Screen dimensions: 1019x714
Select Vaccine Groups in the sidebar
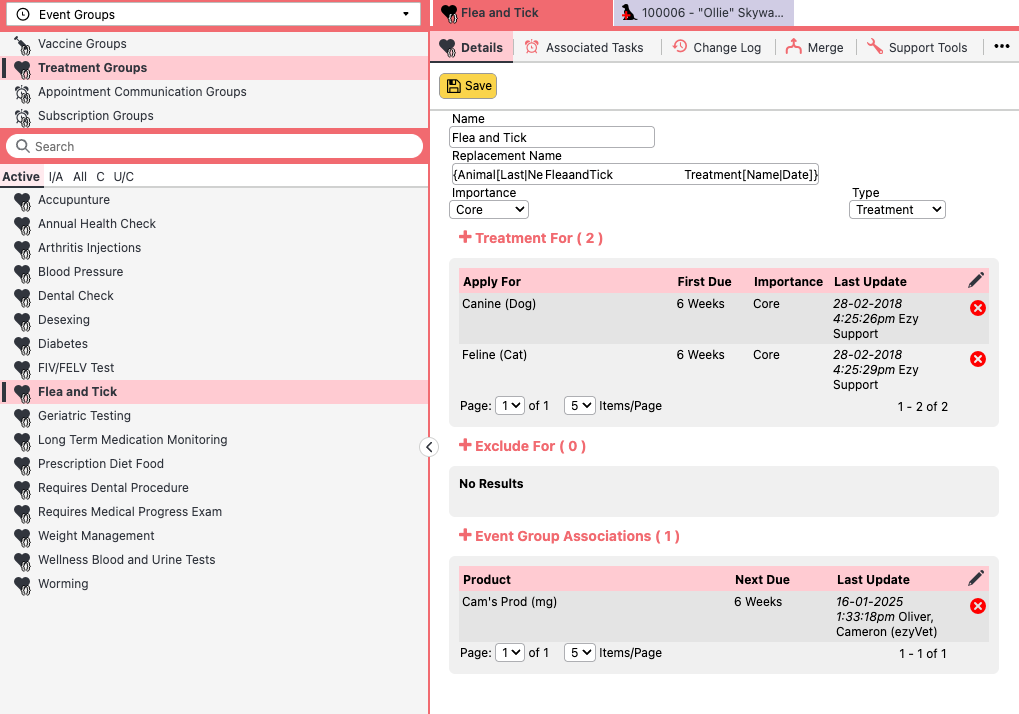[82, 44]
